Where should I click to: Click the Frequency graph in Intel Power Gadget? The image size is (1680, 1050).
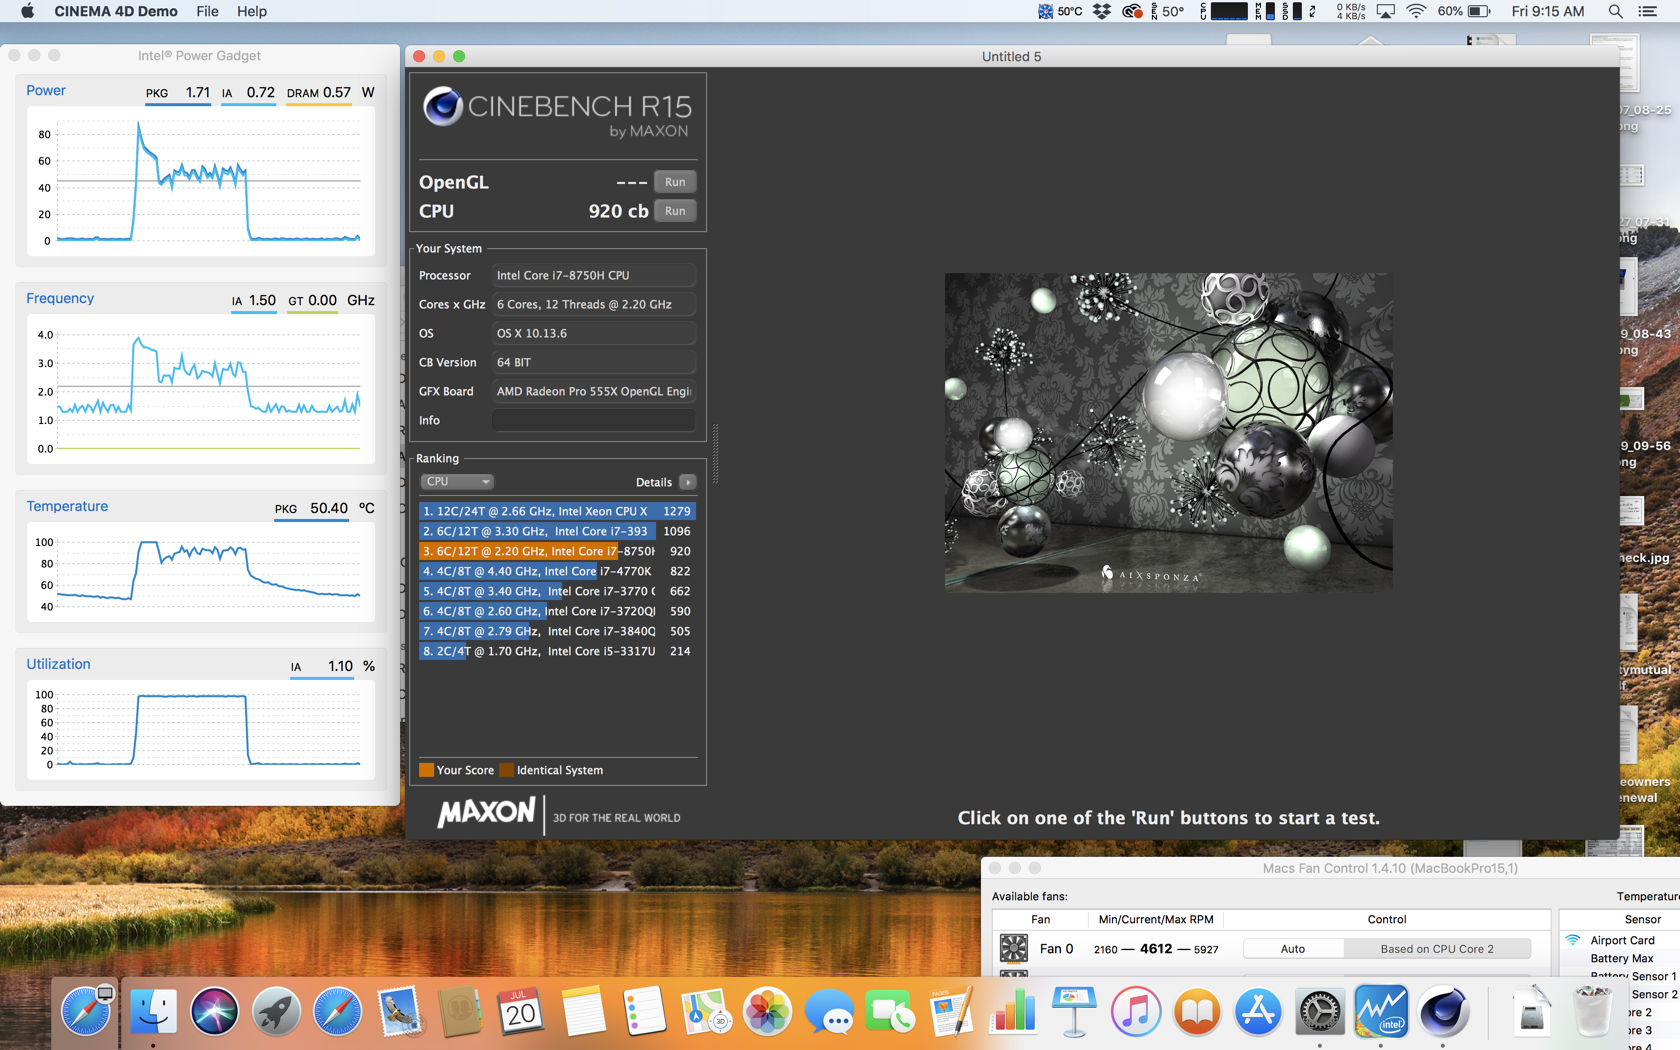(x=200, y=390)
